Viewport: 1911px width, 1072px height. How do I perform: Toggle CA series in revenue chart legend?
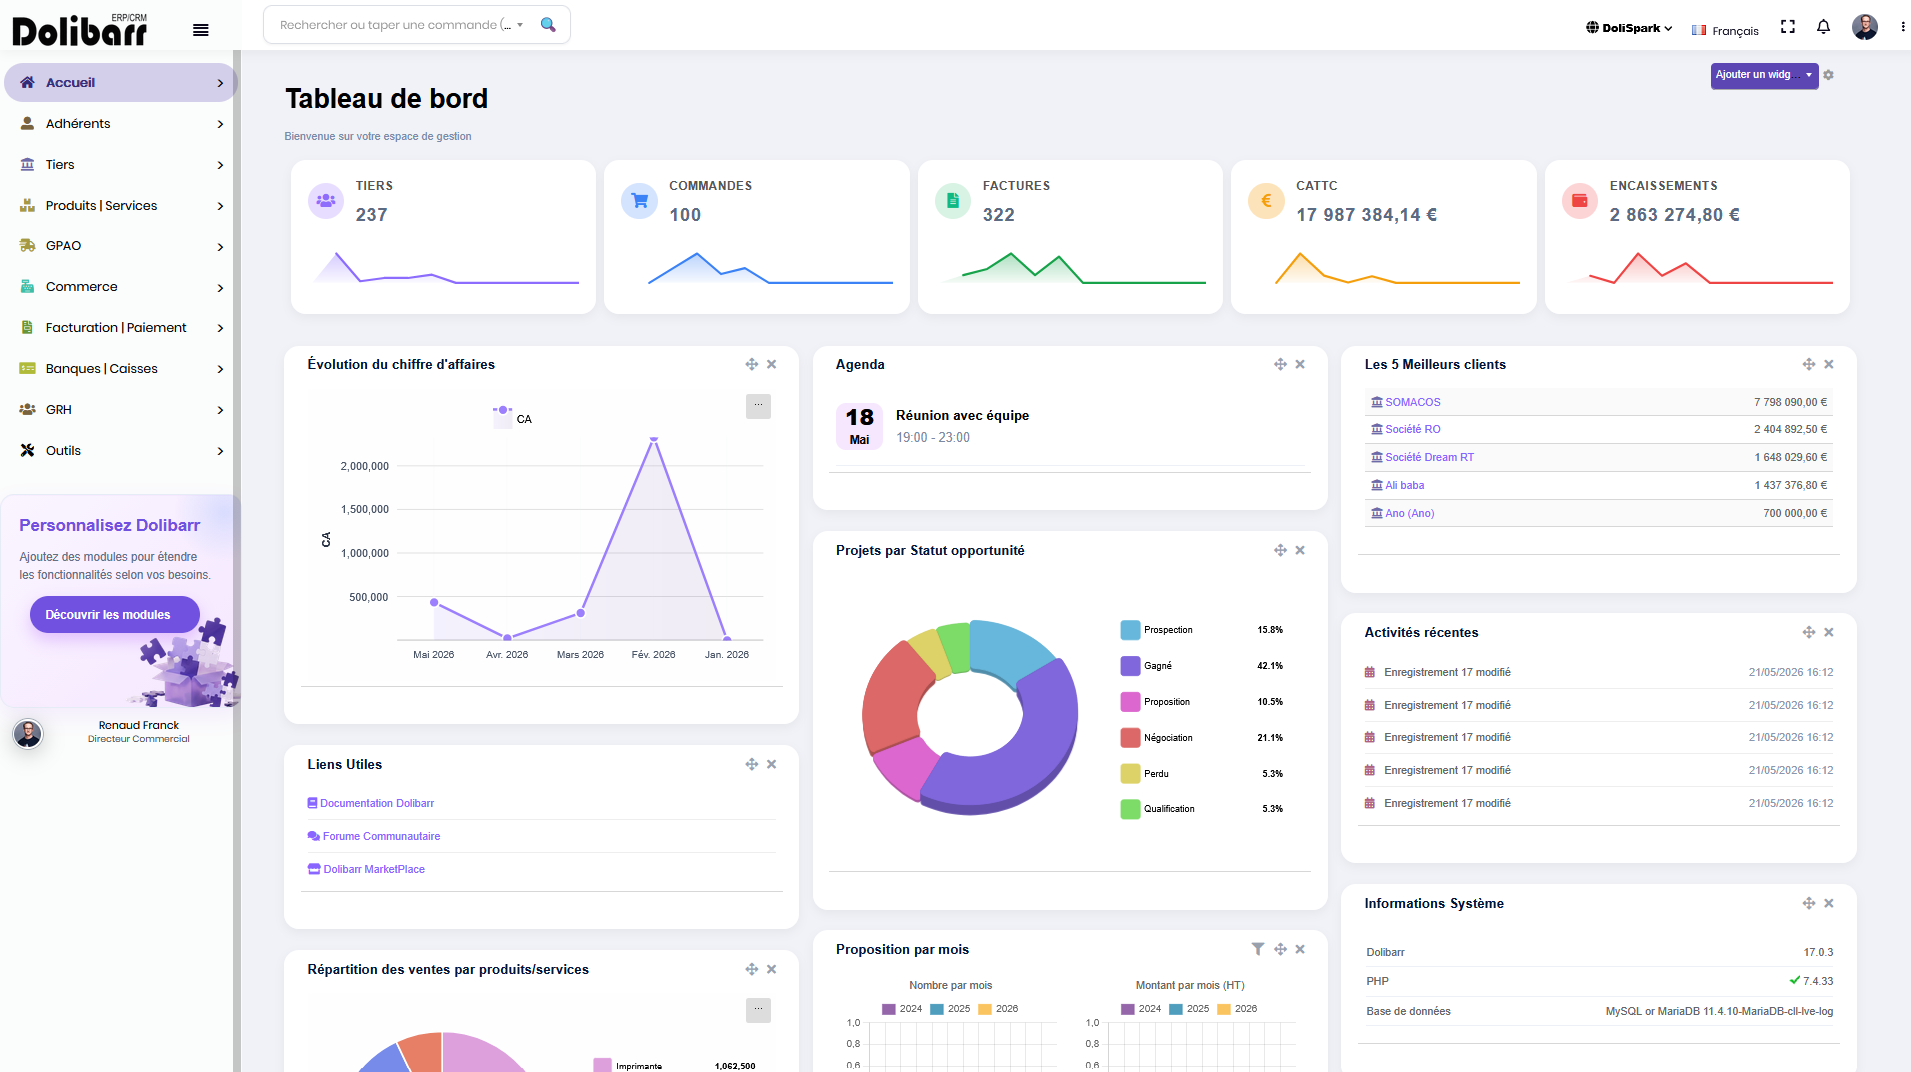(x=512, y=418)
